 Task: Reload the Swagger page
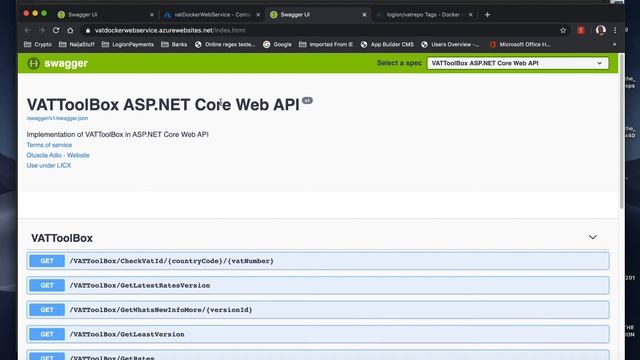coord(56,30)
